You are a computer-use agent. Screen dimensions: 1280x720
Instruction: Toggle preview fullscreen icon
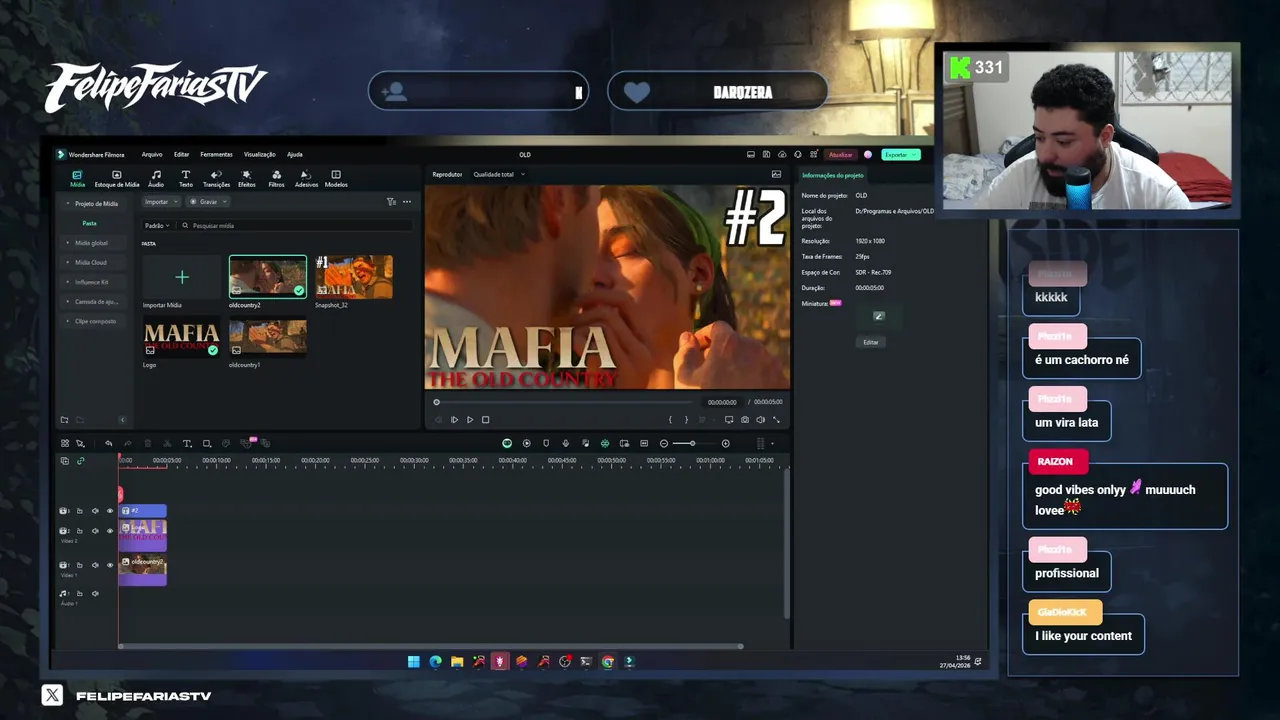tap(777, 420)
